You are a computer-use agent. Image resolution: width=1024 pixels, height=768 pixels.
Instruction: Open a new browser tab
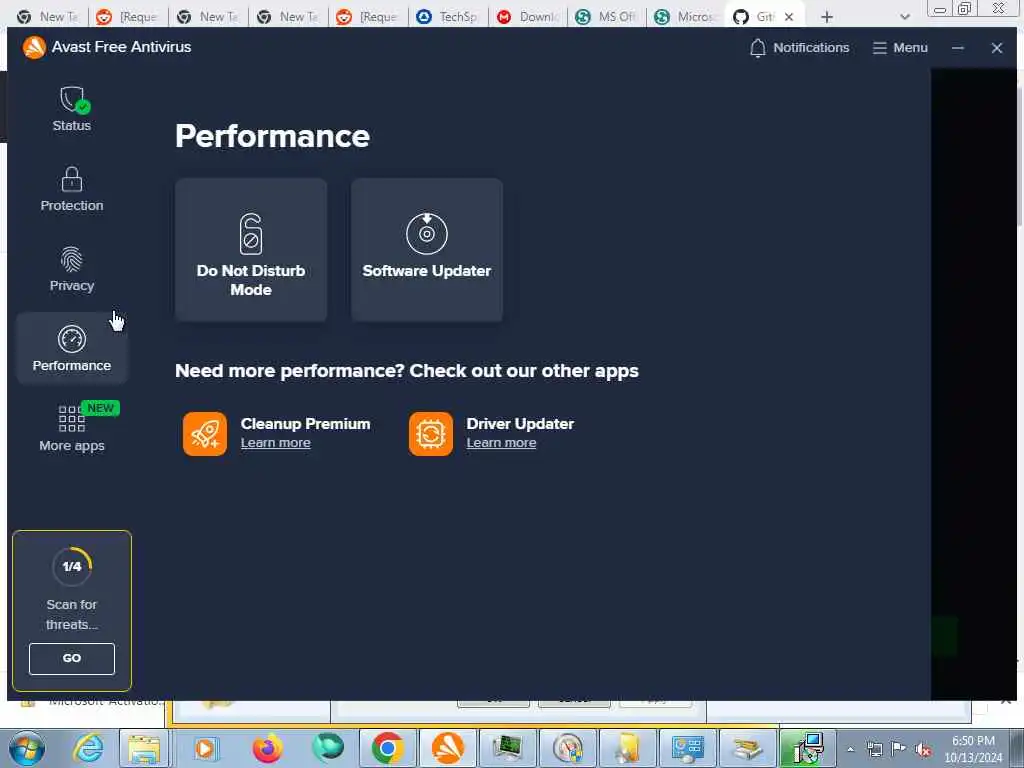coord(827,17)
